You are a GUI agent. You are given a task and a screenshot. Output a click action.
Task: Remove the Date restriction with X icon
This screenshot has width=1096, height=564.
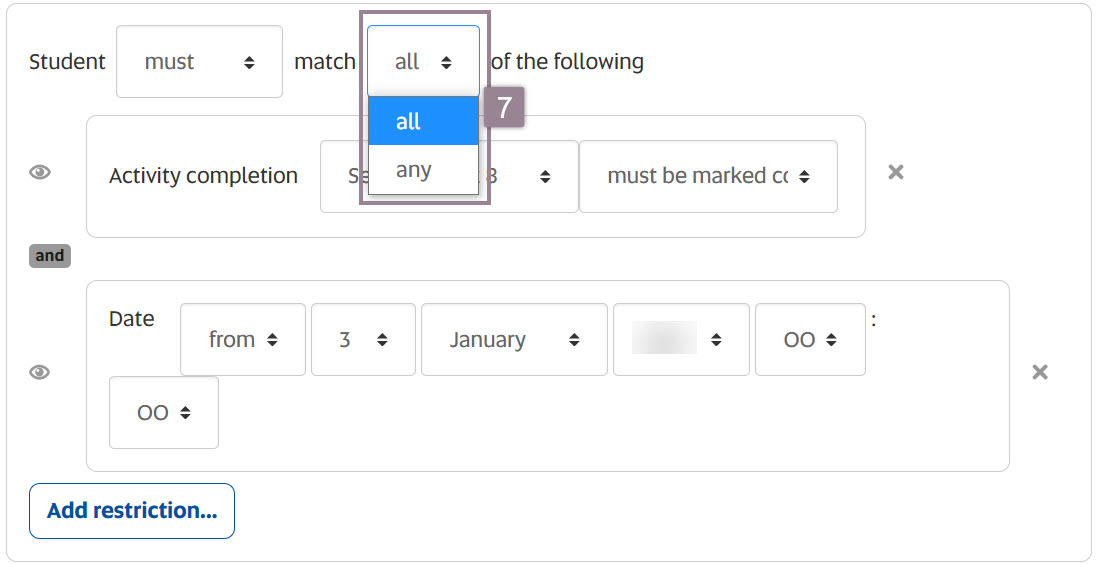[1040, 372]
